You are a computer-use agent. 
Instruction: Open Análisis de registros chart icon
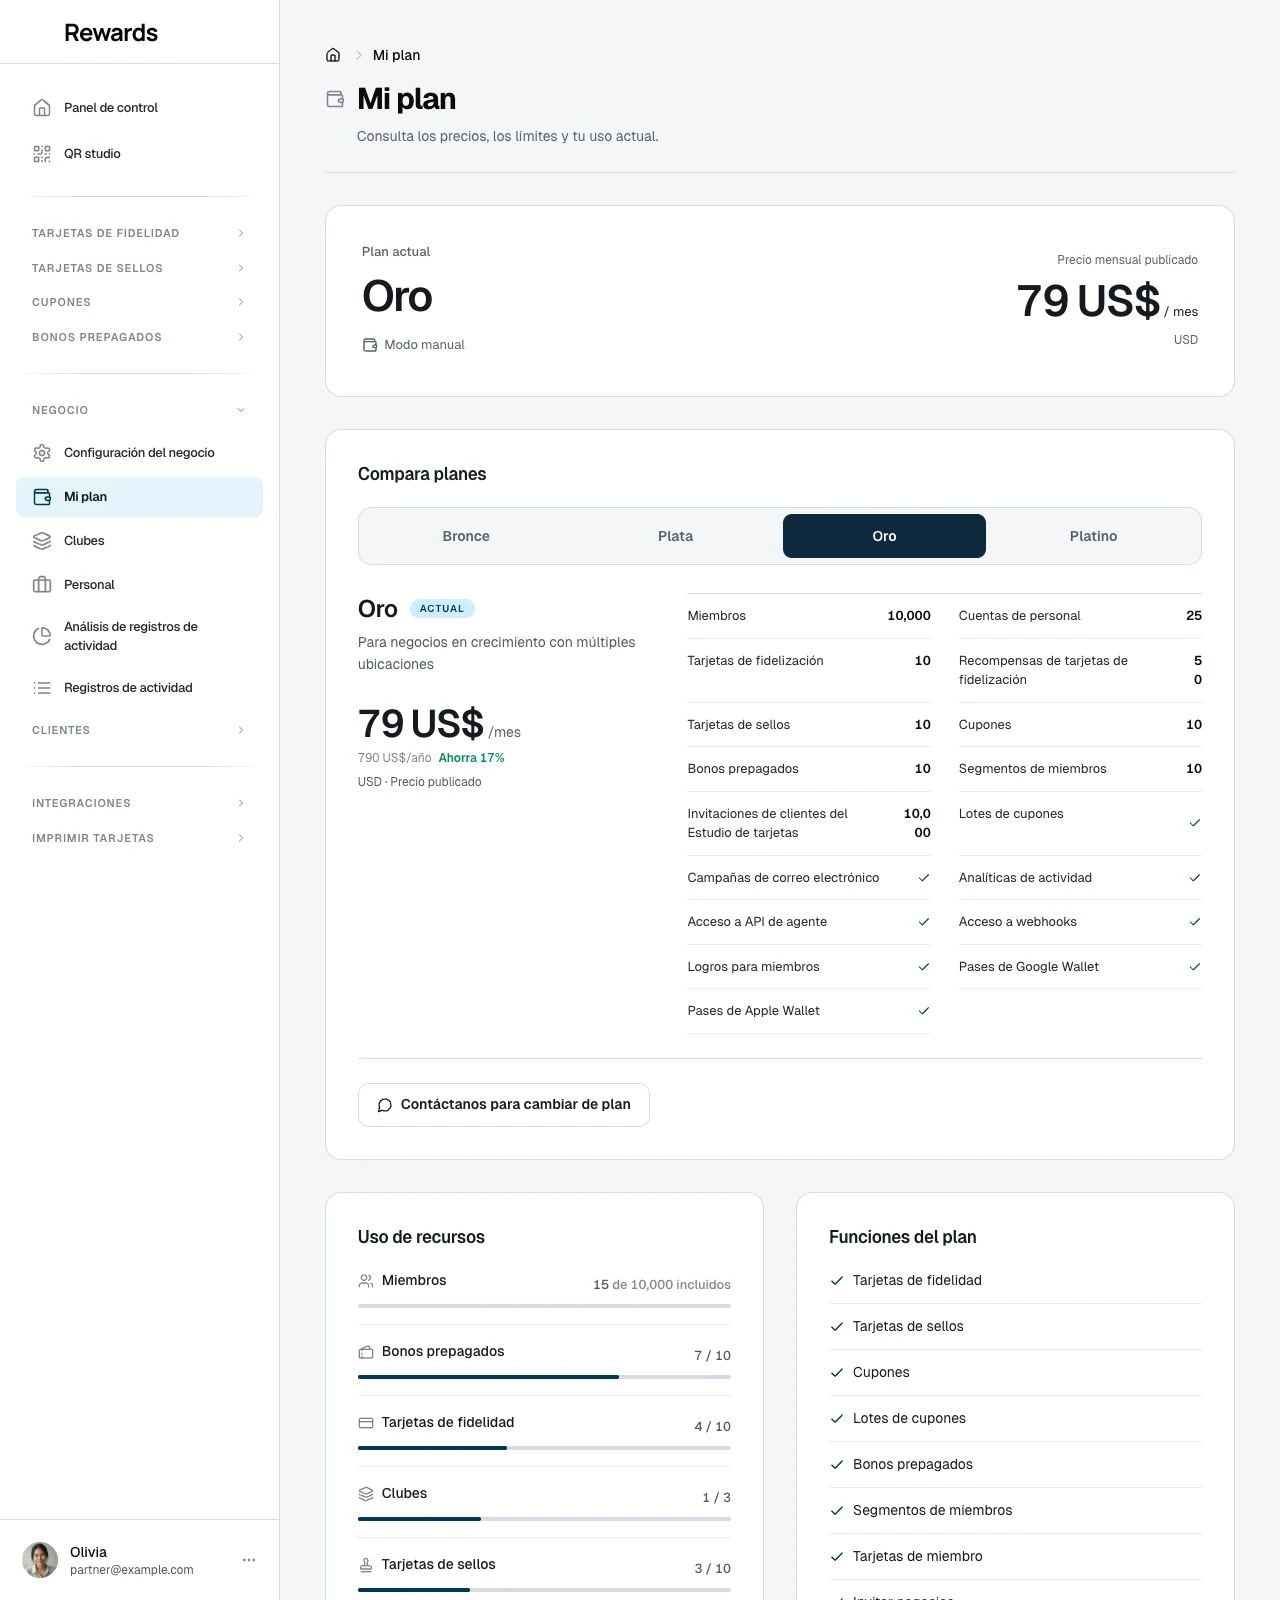click(x=42, y=636)
